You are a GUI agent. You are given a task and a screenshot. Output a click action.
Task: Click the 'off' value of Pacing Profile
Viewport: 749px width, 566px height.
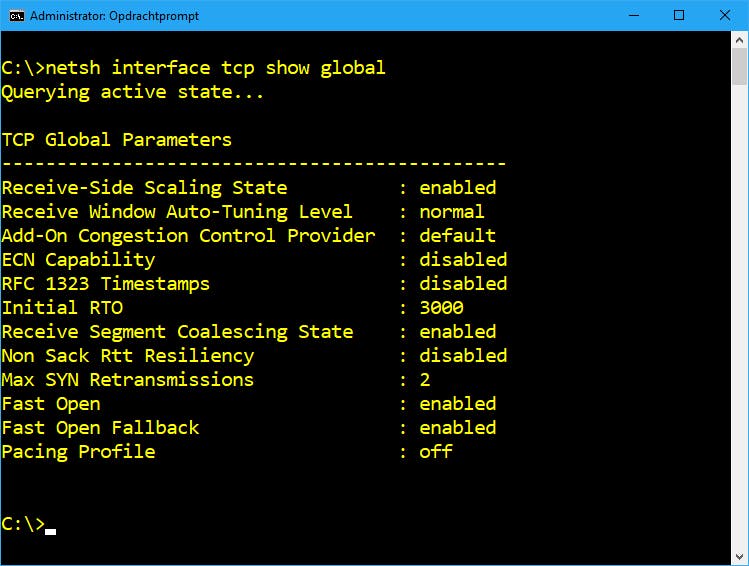pos(435,452)
